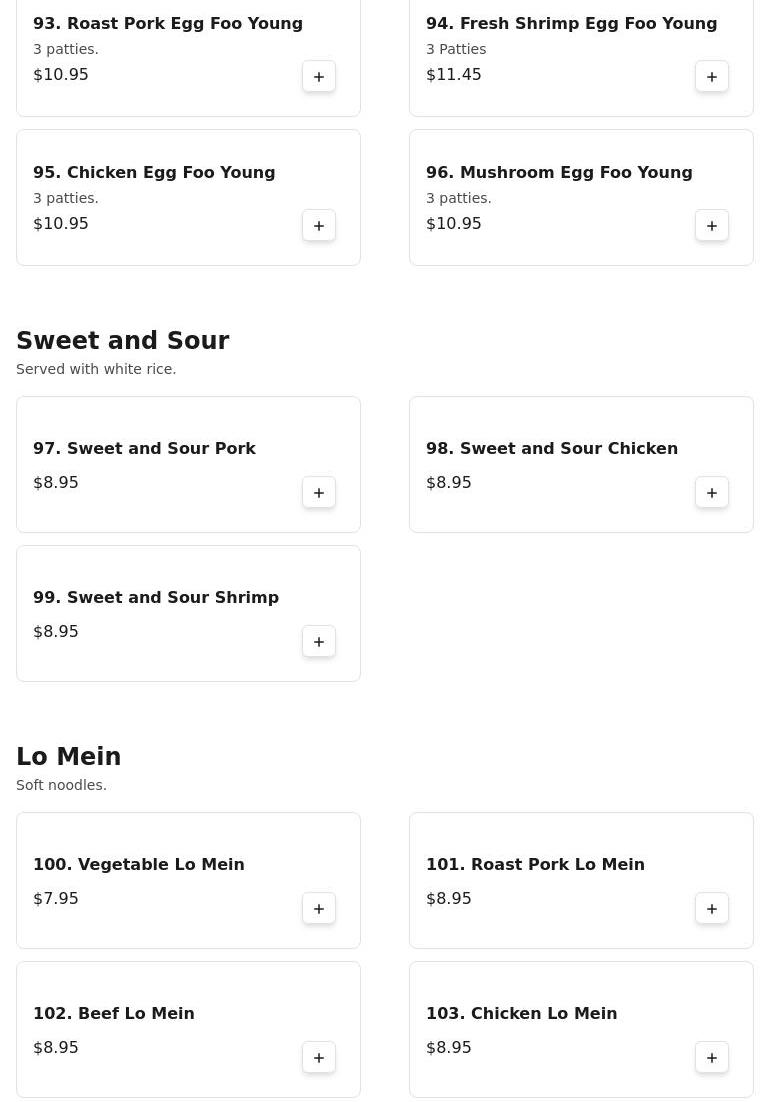Add Fresh Shrimp Egg Foo Young plus icon
This screenshot has height=1102, width=770.
click(712, 77)
